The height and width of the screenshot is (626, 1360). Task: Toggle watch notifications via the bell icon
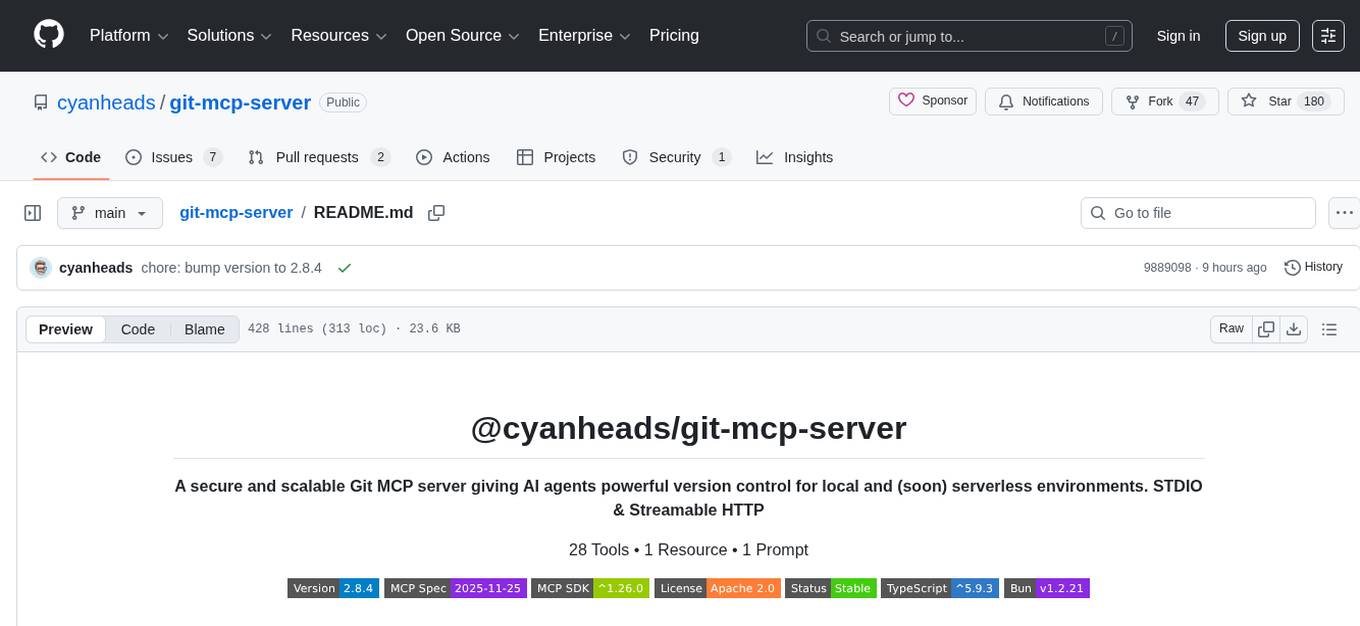point(1043,101)
